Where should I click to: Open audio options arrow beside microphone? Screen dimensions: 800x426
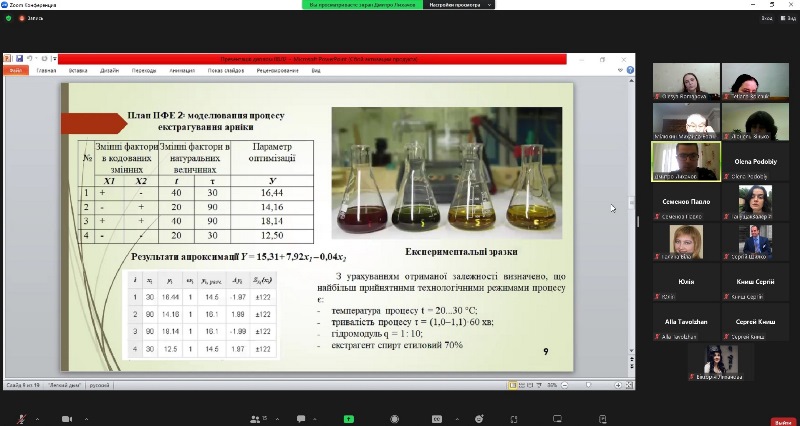37,419
